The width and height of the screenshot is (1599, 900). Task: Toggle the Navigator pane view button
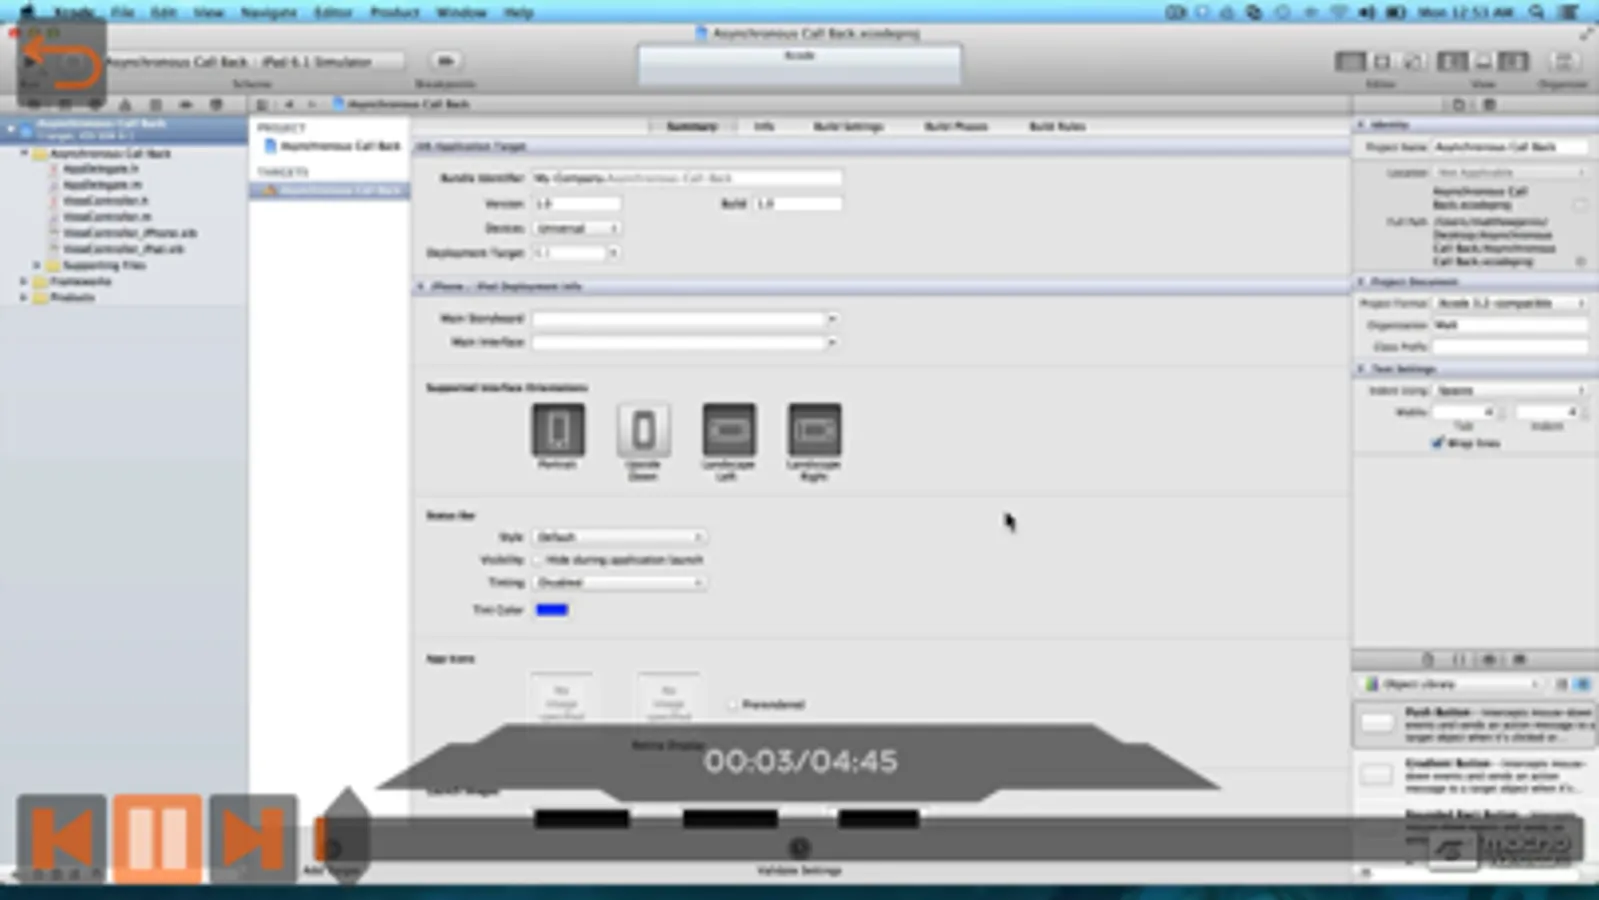point(1452,61)
